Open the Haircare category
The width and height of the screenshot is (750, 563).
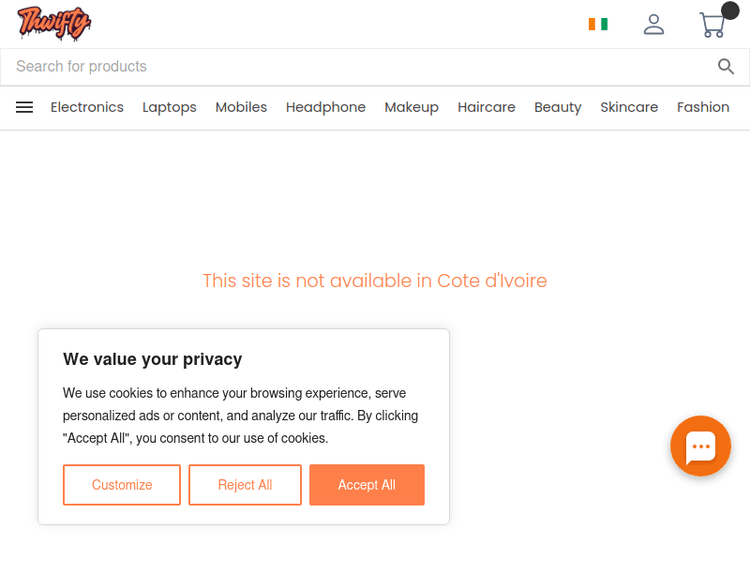486,107
